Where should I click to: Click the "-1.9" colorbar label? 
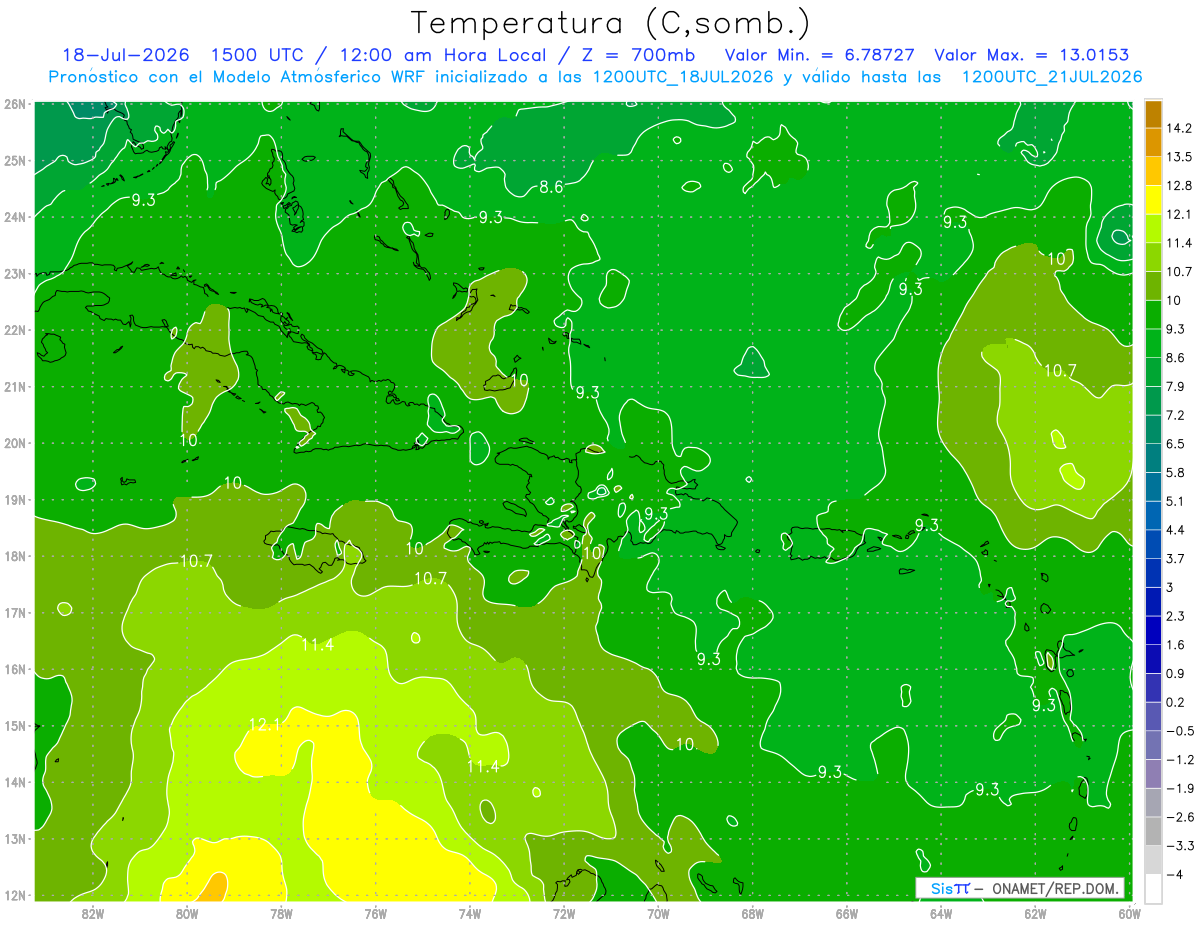tap(1180, 788)
